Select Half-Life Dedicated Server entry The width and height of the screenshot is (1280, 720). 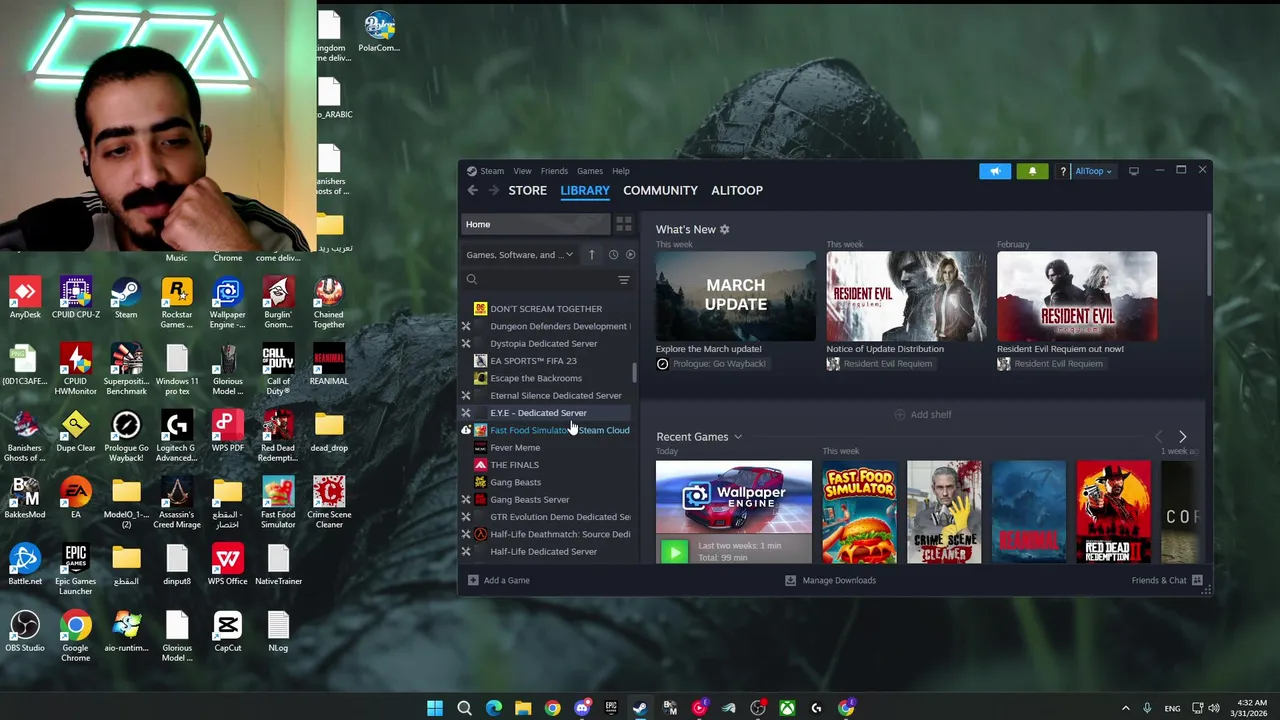click(x=543, y=552)
